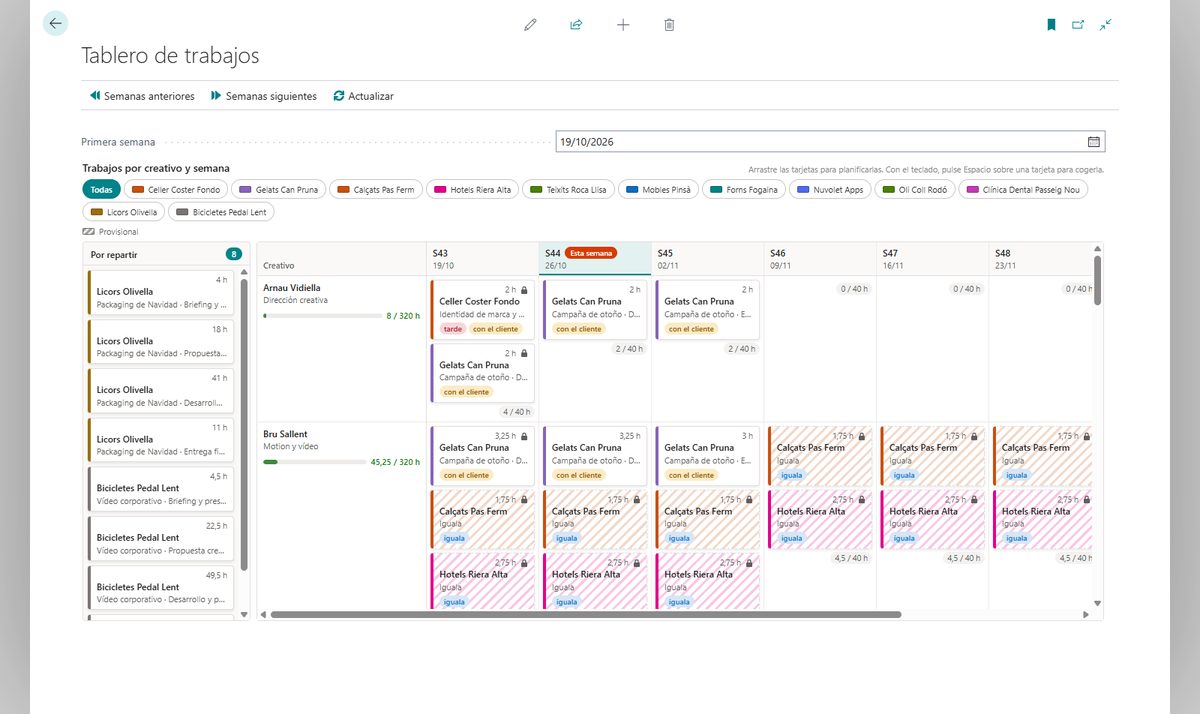Viewport: 1200px width, 714px height.
Task: Open page in new window icon
Action: 1078,24
